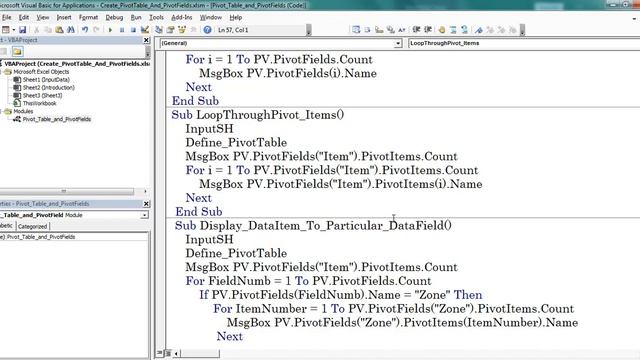Open the Edit toolbar options arrow
Screen dimensions: 640x360
click(x=522, y=30)
